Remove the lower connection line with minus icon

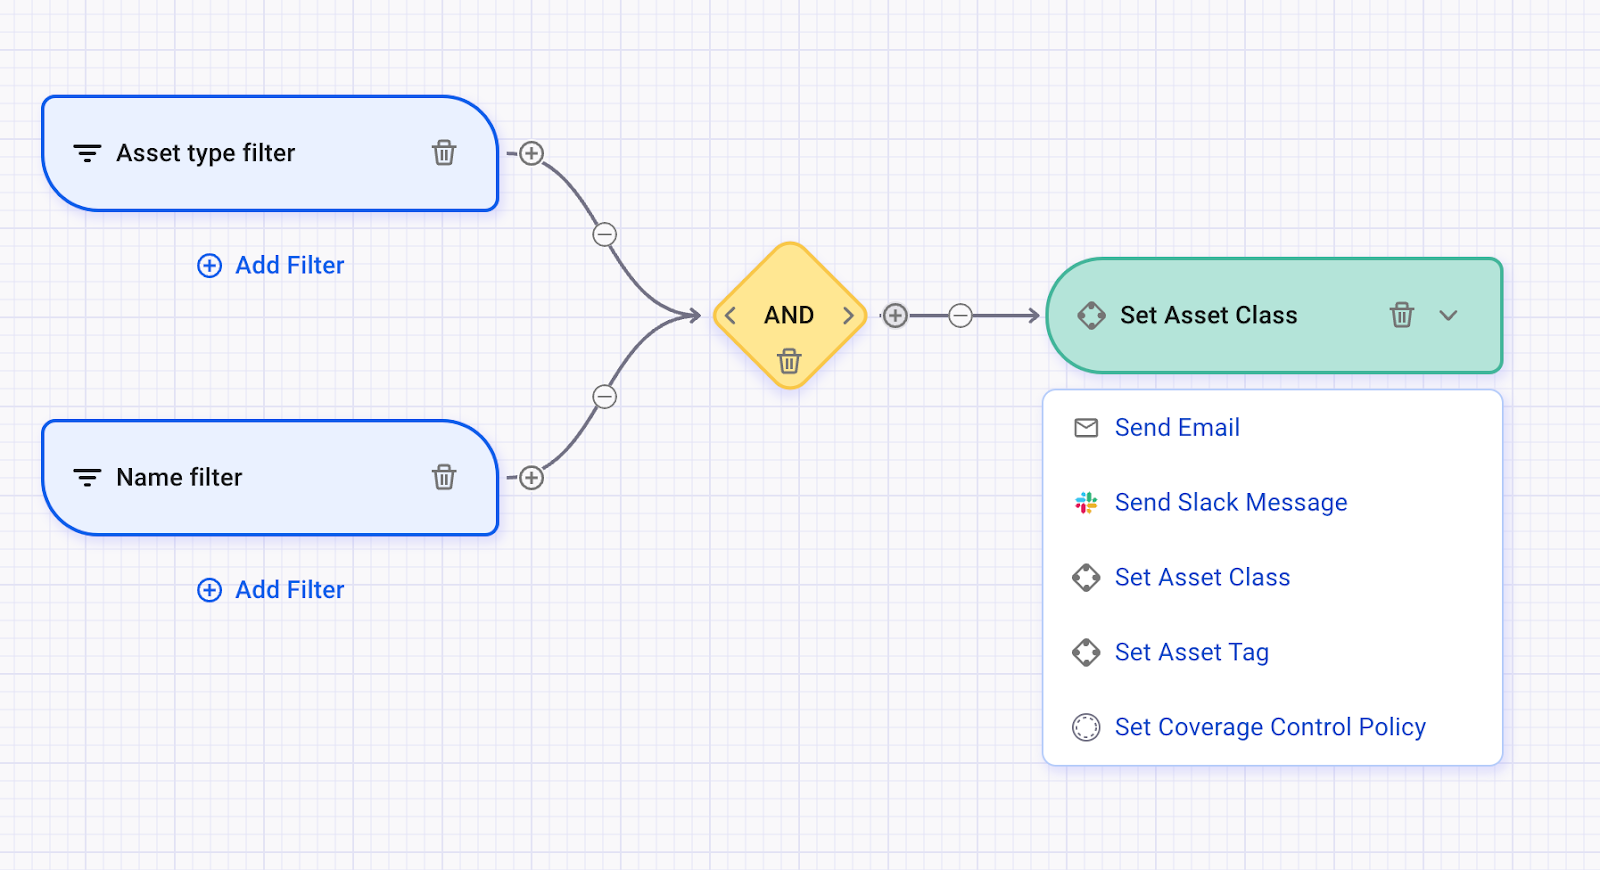click(605, 397)
